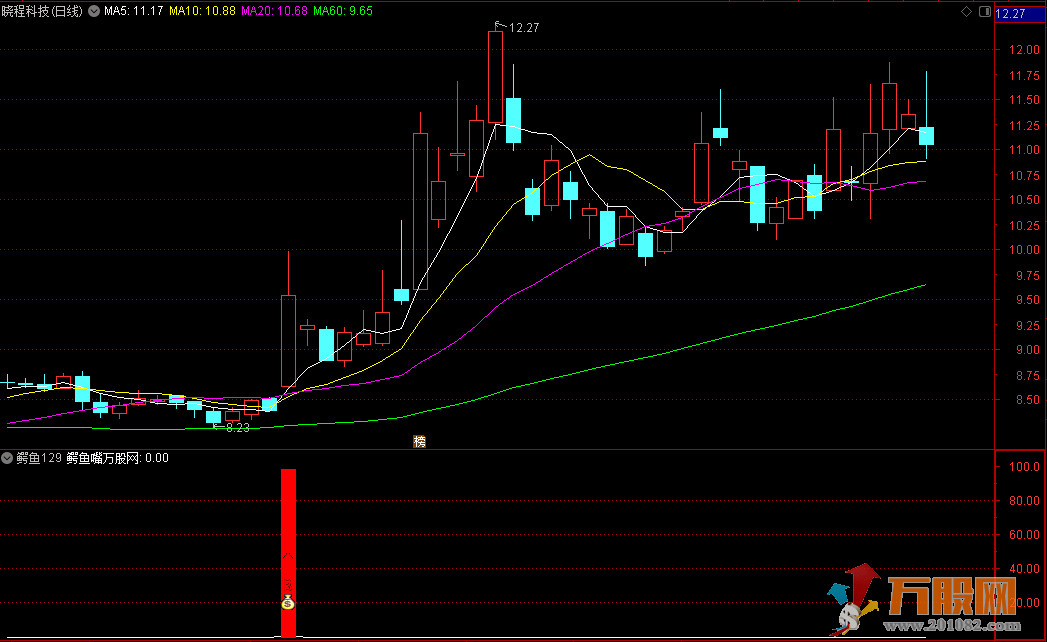Click the 11.50 price axis label
Viewport: 1047px width, 642px height.
(1024, 100)
